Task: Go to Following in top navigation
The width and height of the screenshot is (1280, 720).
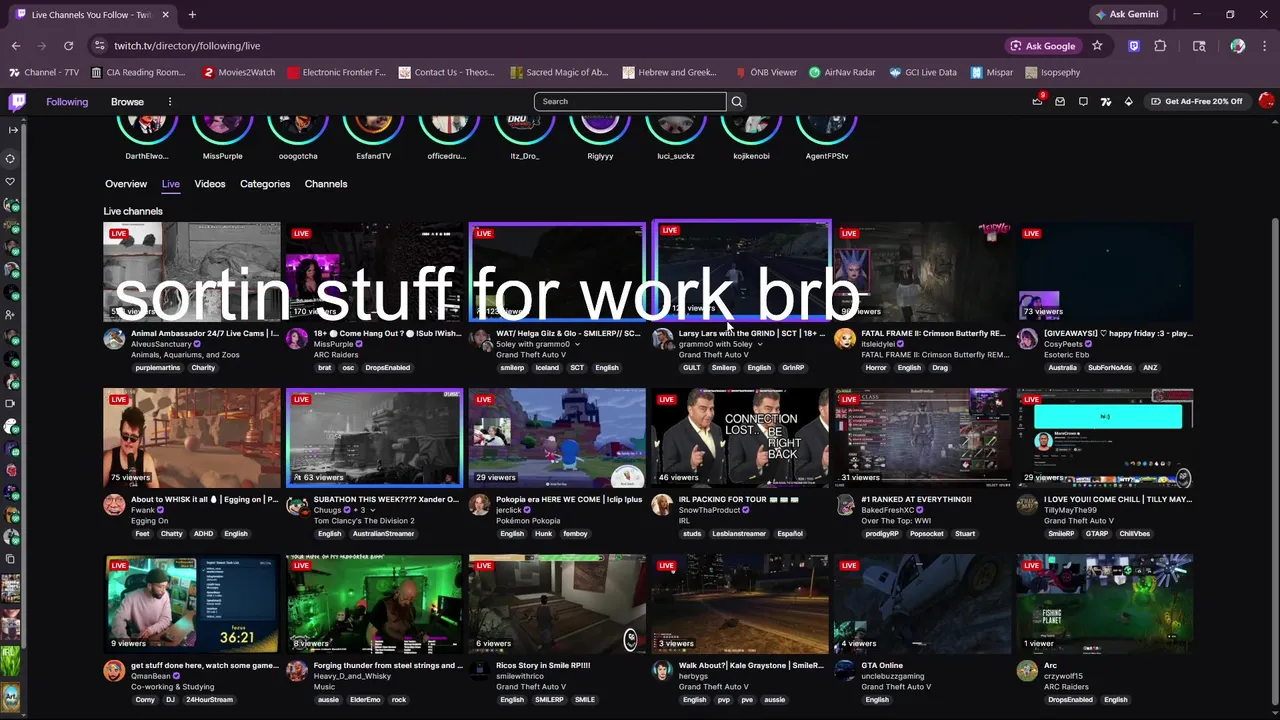Action: click(x=67, y=101)
